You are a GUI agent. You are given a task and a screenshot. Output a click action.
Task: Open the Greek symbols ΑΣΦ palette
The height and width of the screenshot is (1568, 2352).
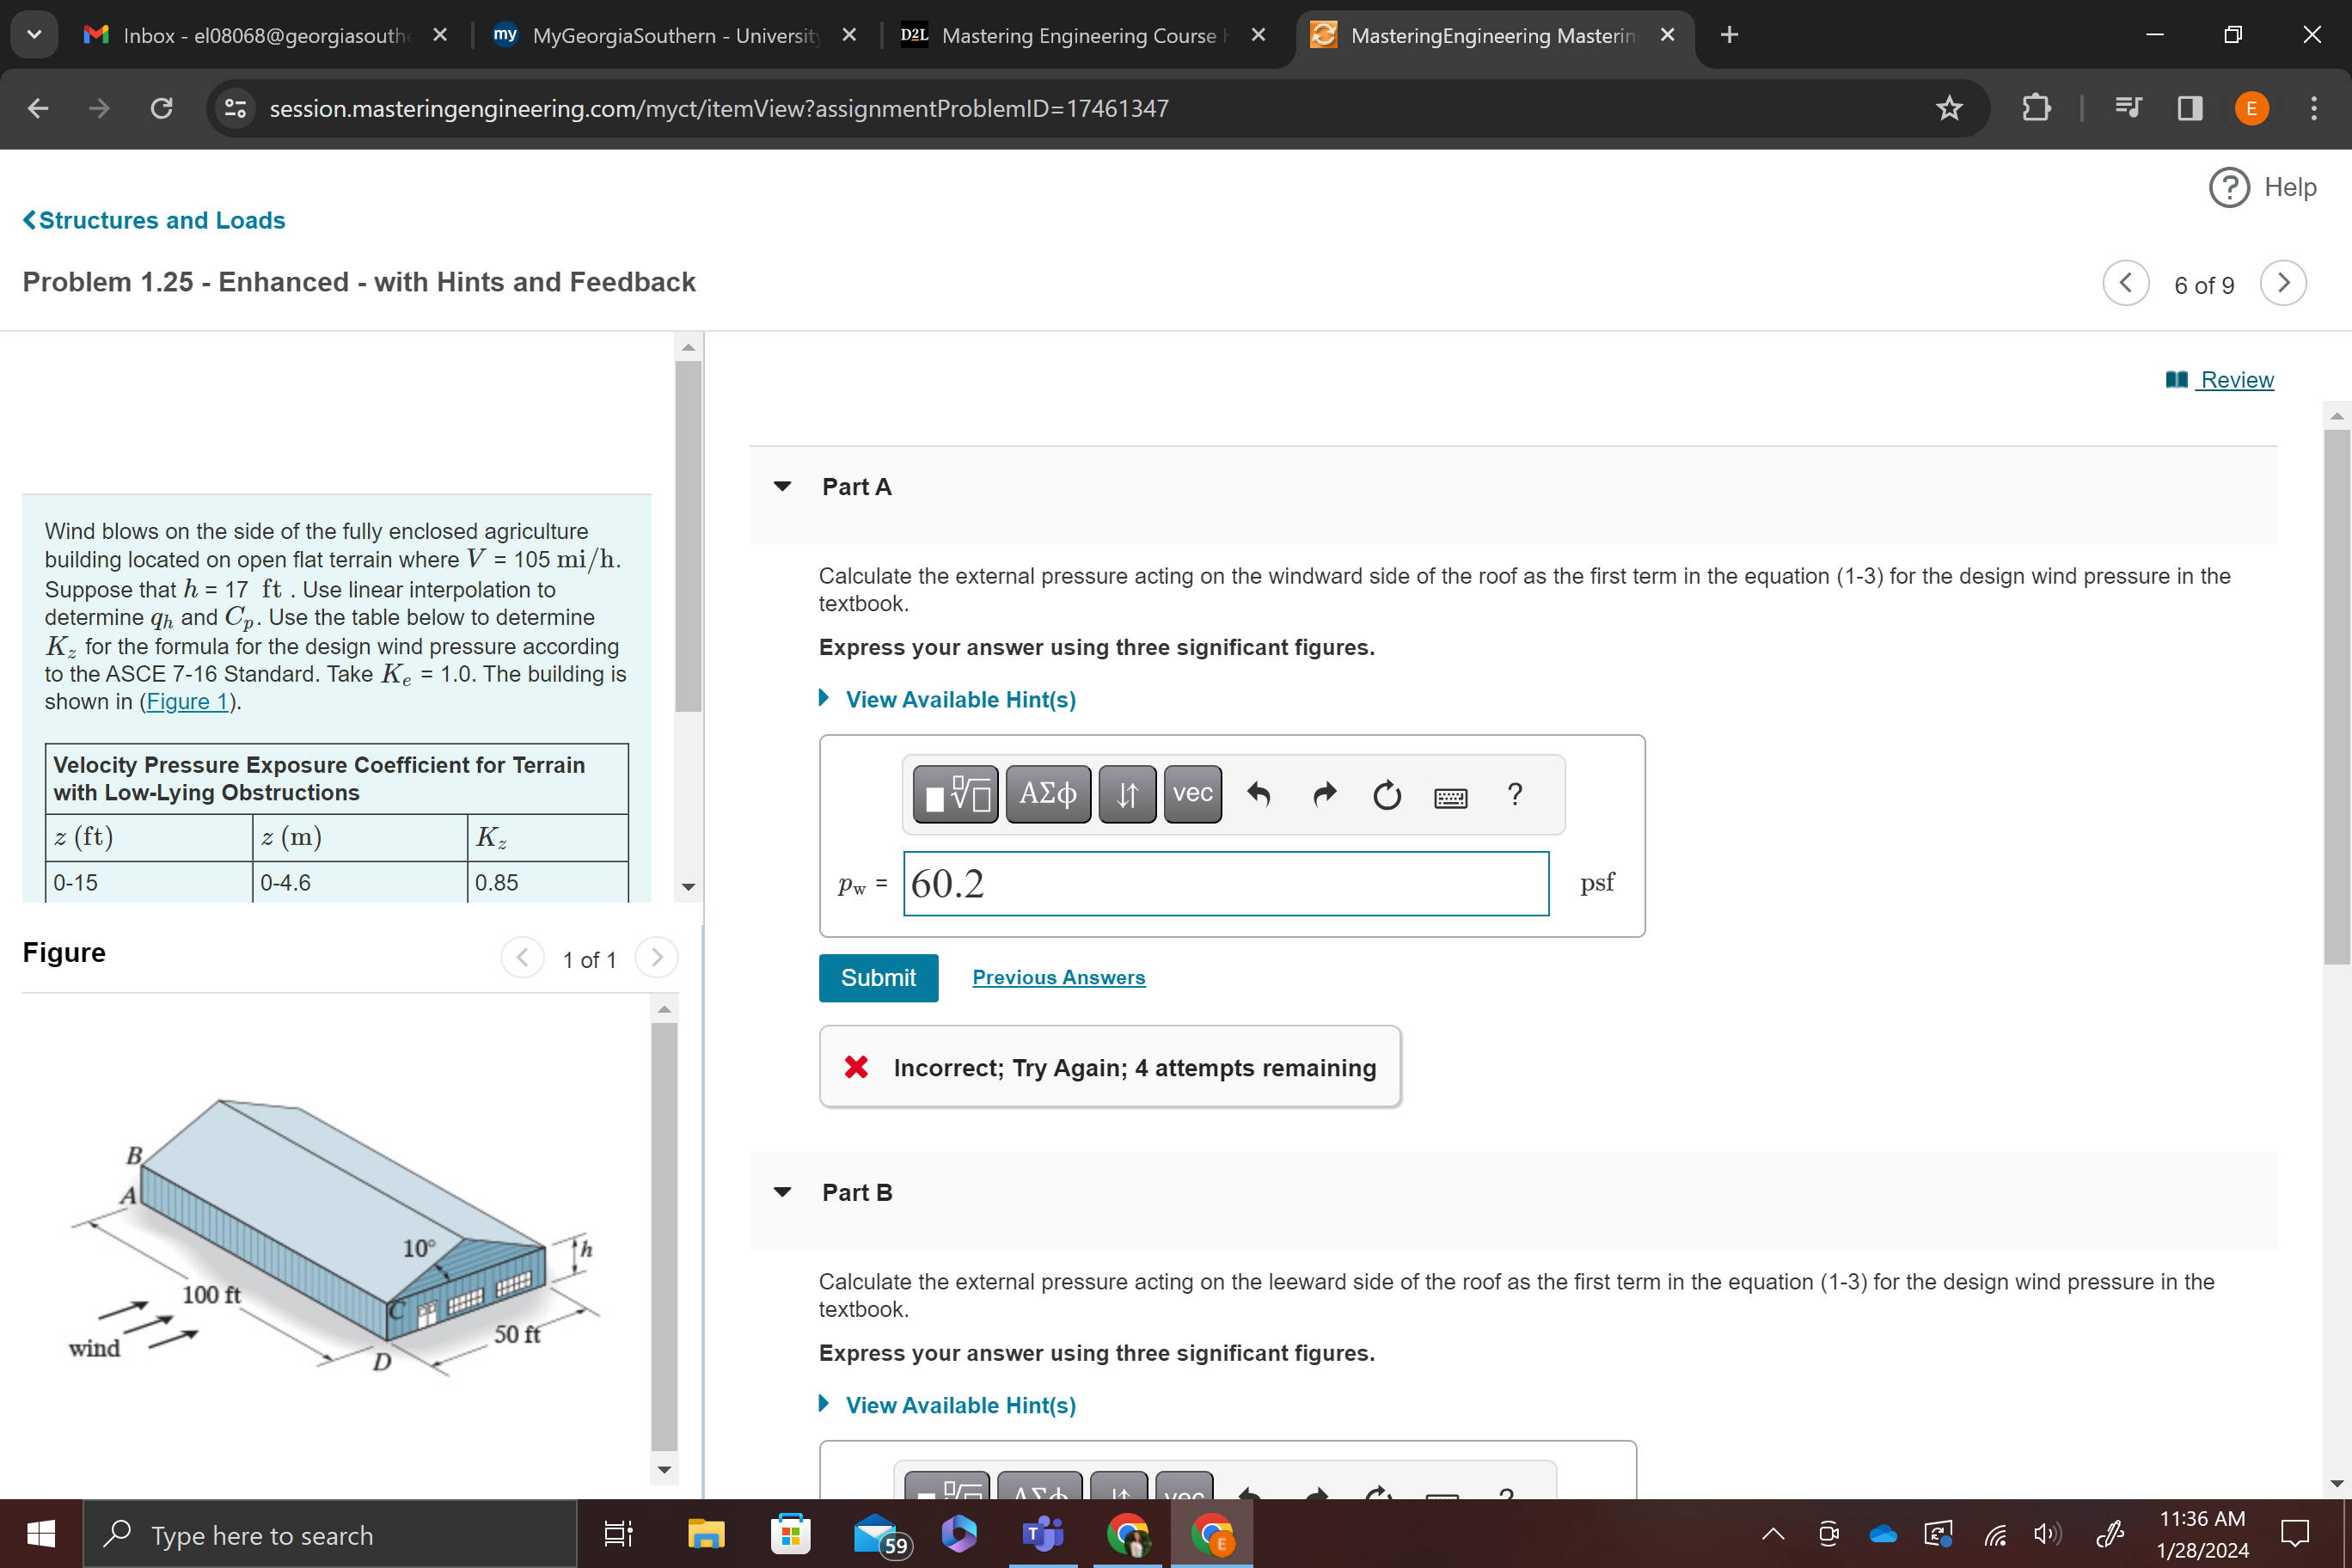point(1047,795)
